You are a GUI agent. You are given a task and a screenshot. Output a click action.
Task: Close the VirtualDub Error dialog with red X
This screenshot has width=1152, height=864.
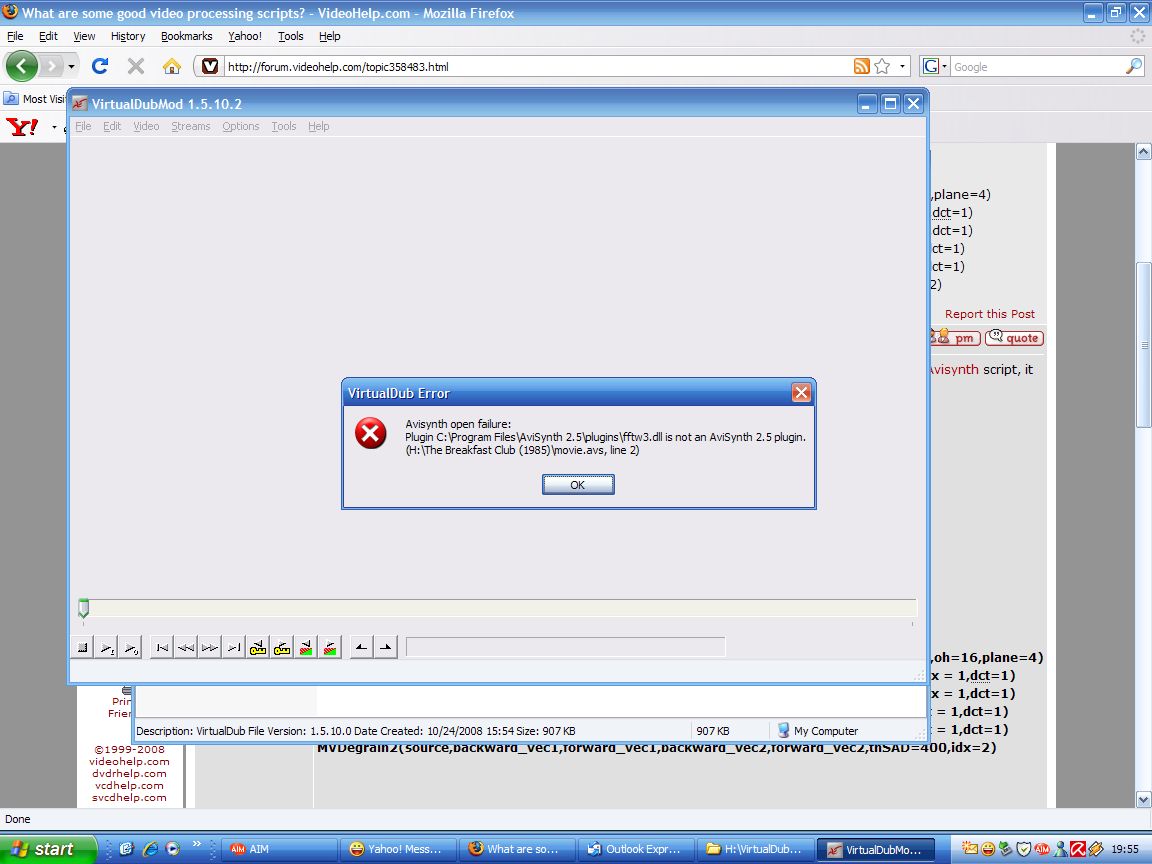(801, 393)
